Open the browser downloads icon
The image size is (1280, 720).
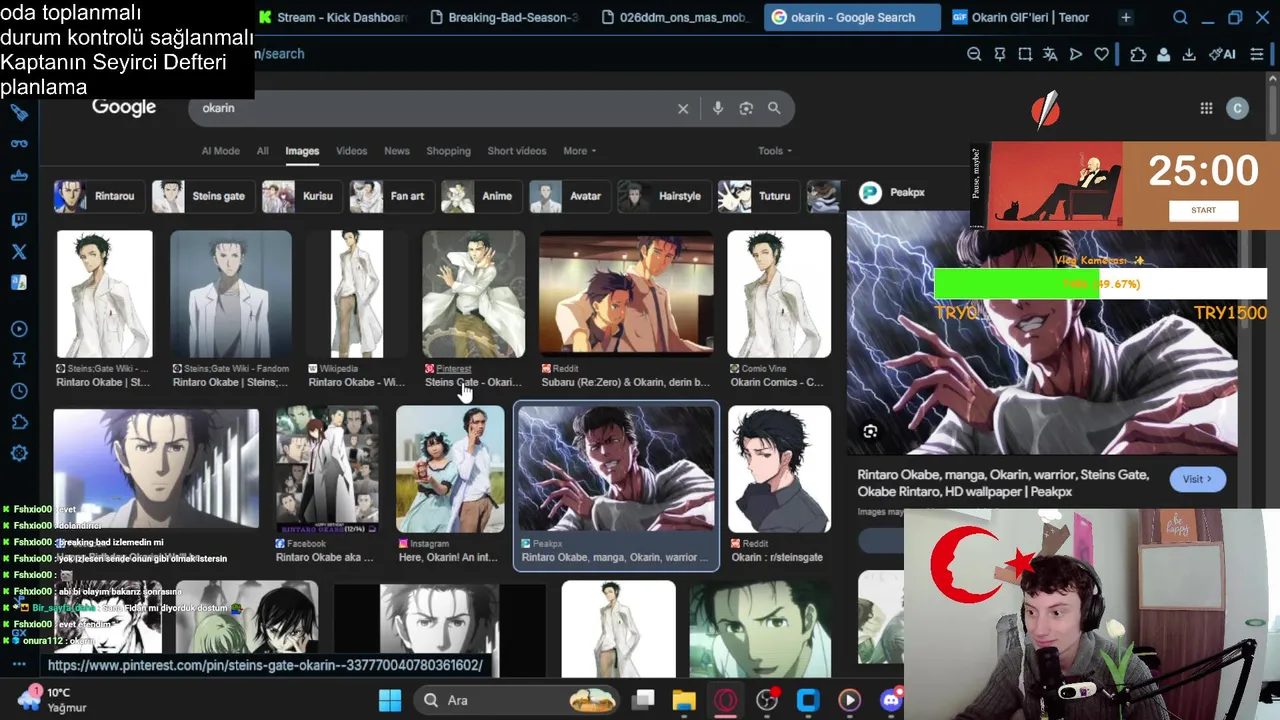1189,54
